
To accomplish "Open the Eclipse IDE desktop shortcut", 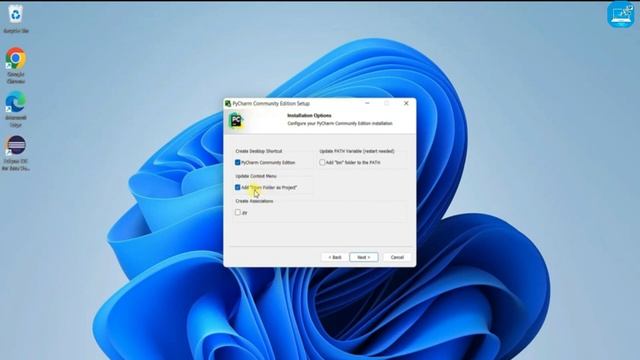I will tap(16, 153).
